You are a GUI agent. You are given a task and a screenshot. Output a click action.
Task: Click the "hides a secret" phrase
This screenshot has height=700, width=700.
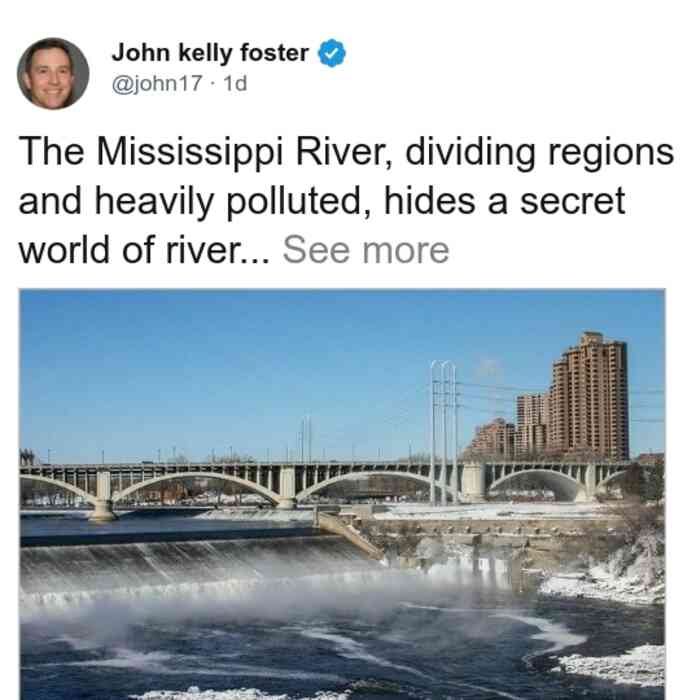(504, 201)
